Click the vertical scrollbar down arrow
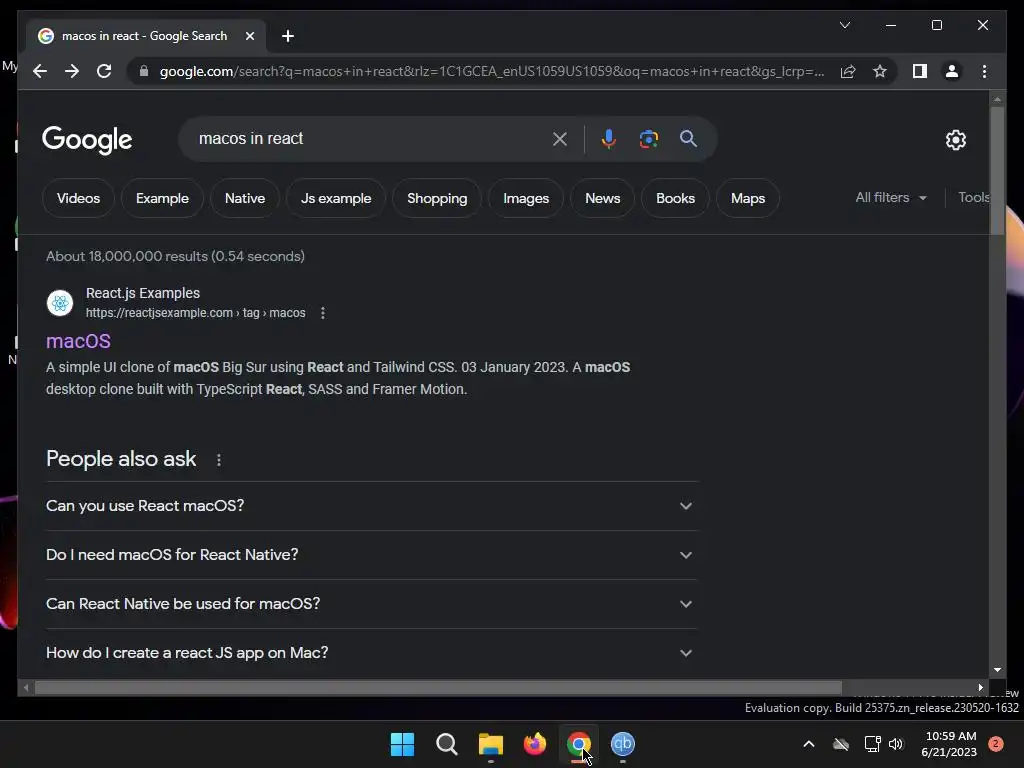The height and width of the screenshot is (768, 1024). point(997,670)
